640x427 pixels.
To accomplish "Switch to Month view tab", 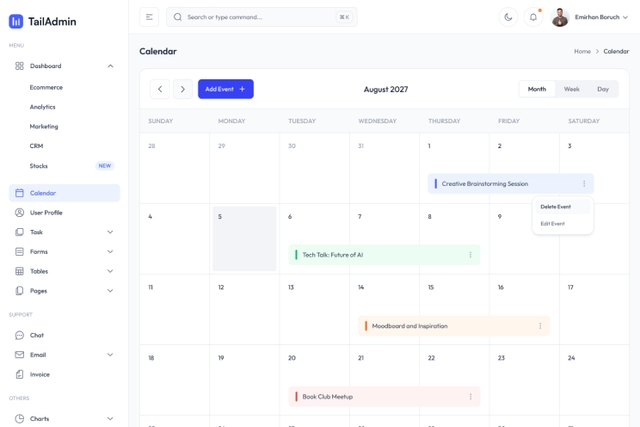I will 537,89.
